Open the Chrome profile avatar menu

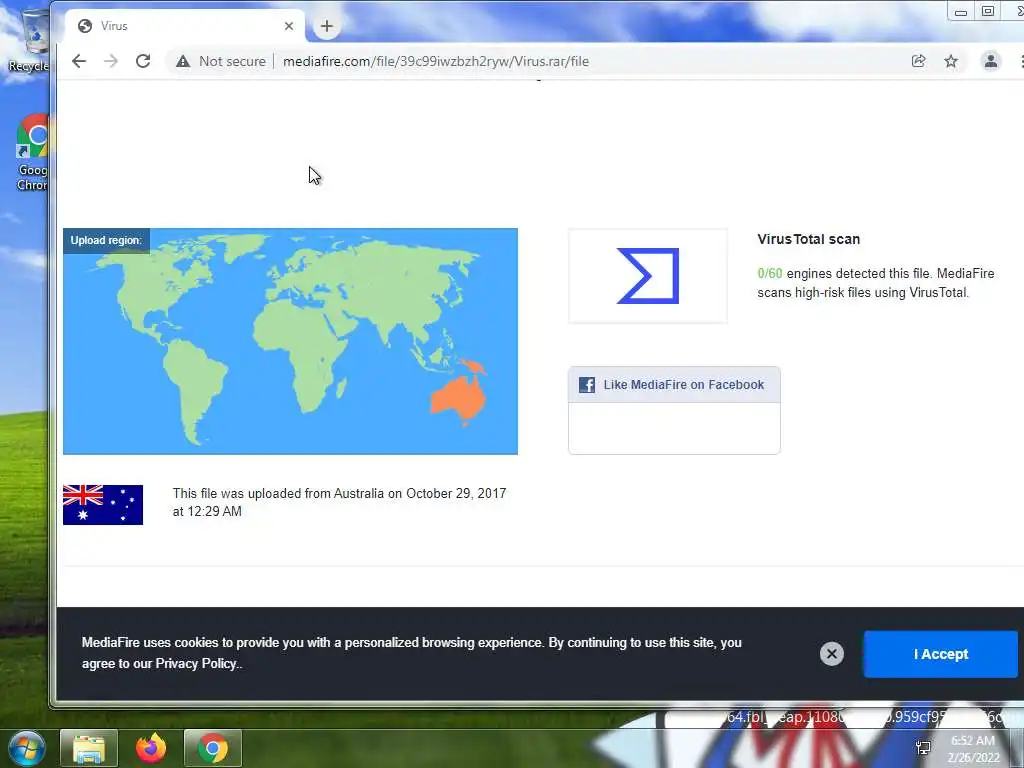point(991,61)
